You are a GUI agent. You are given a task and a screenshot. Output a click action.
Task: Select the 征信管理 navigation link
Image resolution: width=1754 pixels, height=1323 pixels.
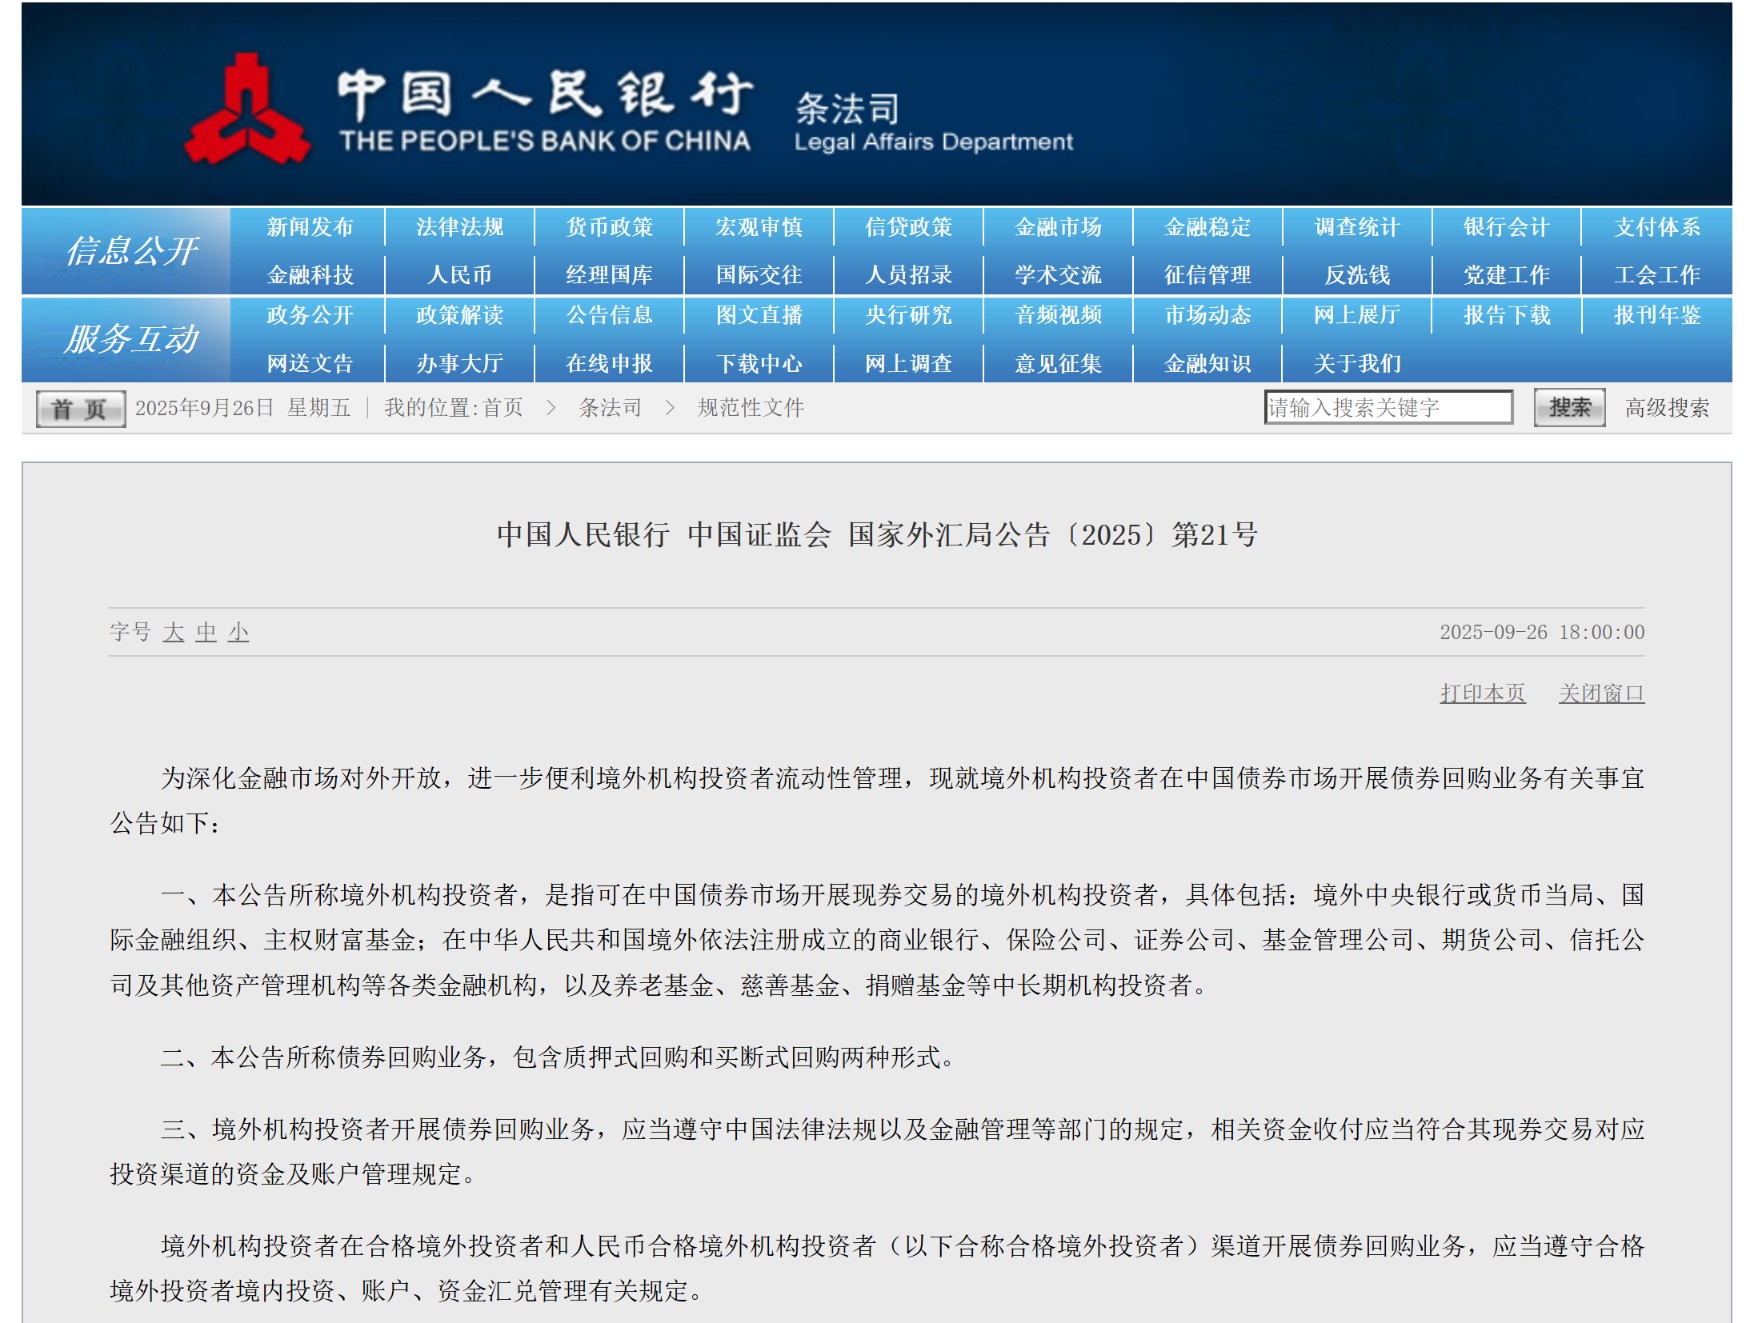point(1208,275)
